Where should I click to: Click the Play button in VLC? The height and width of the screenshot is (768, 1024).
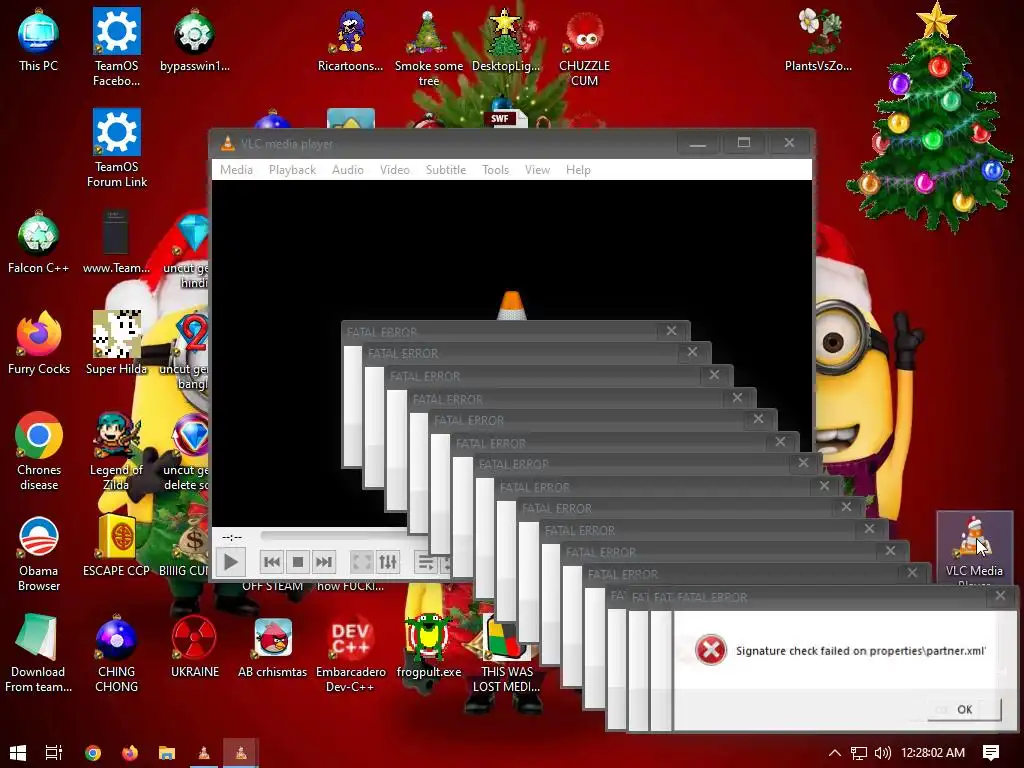(231, 562)
